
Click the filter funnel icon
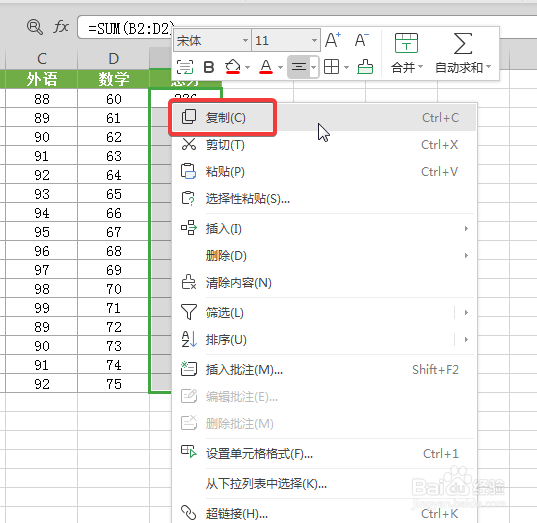tap(189, 312)
